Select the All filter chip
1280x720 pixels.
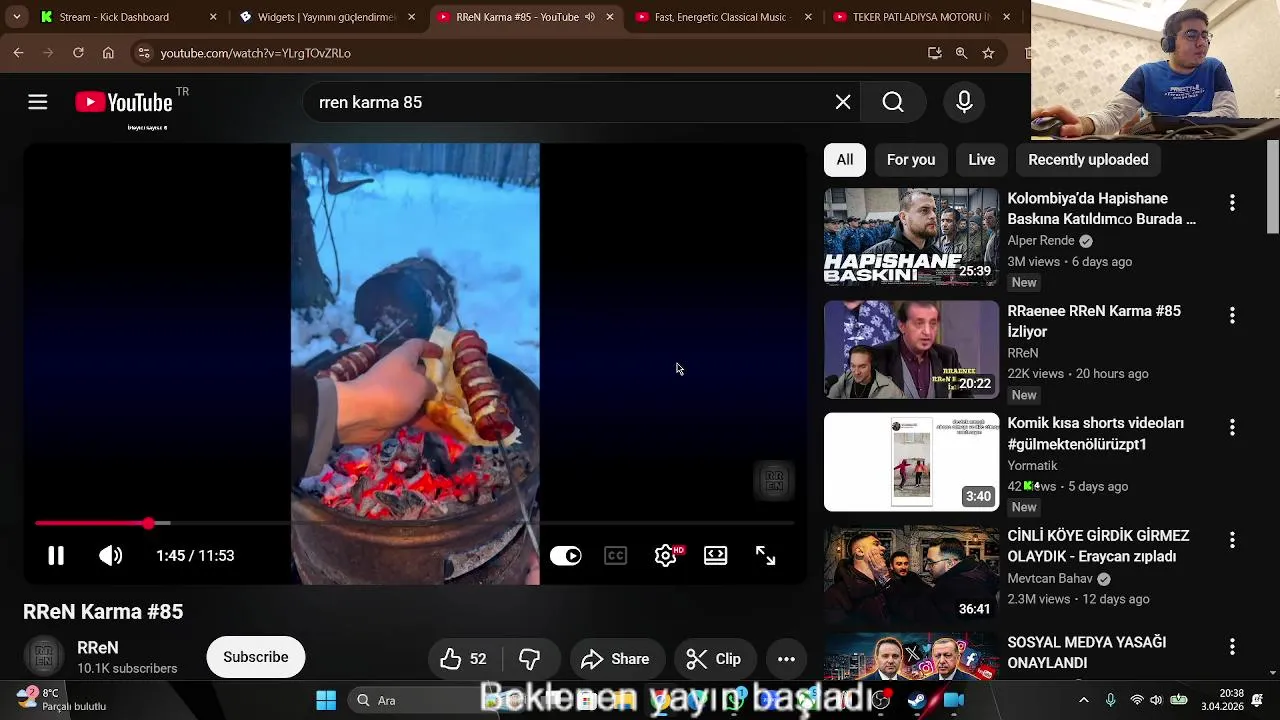(x=845, y=160)
